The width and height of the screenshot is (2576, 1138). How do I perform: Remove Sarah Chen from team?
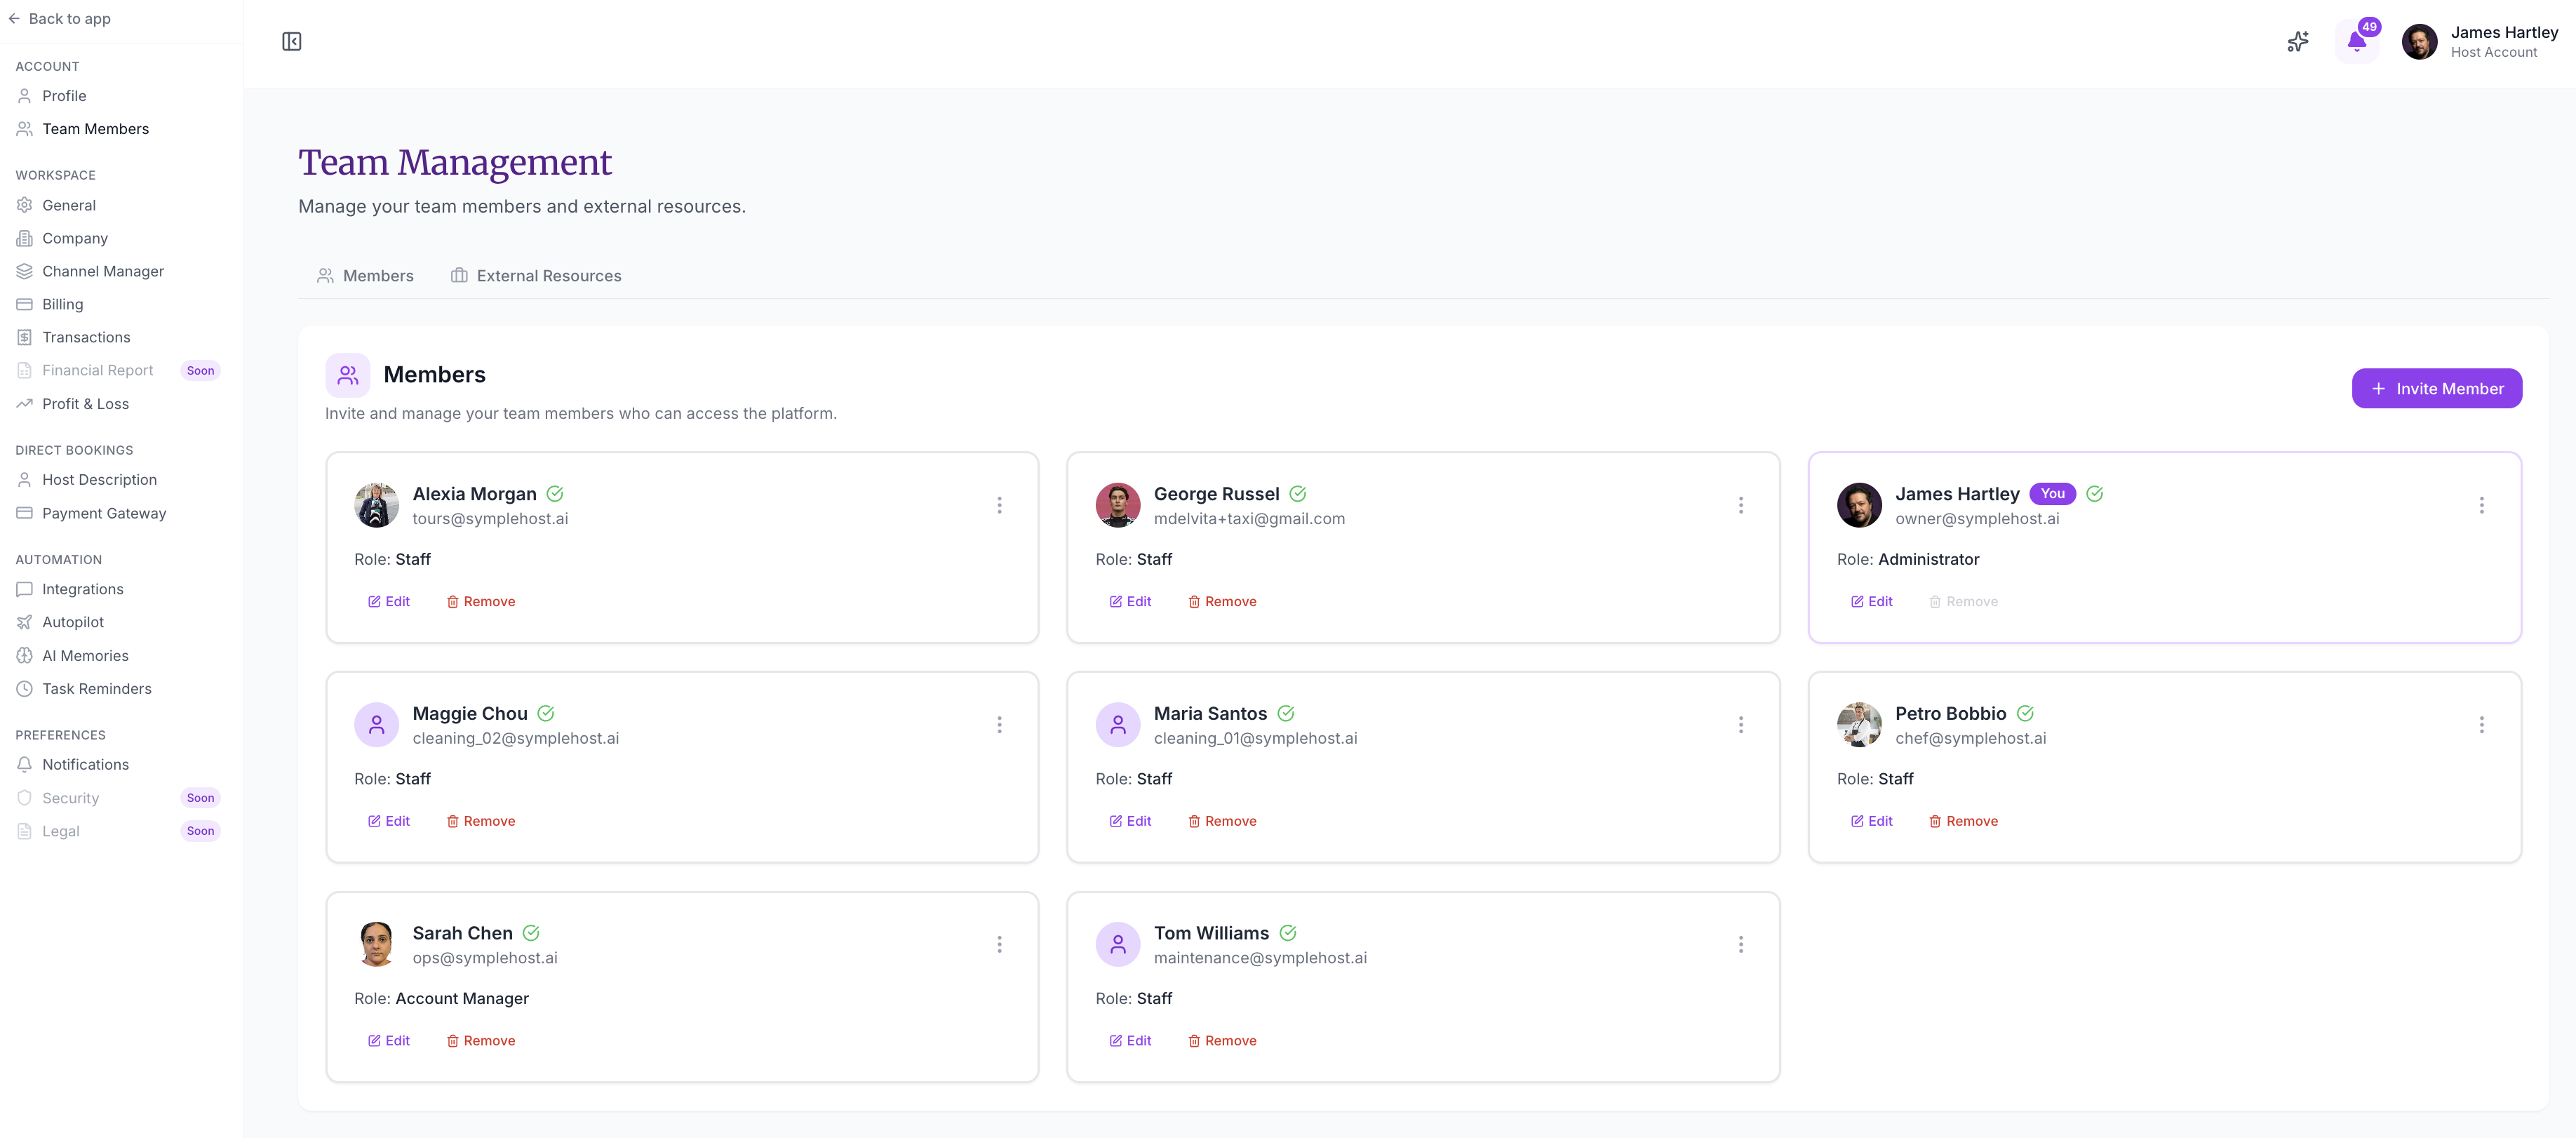point(481,1041)
